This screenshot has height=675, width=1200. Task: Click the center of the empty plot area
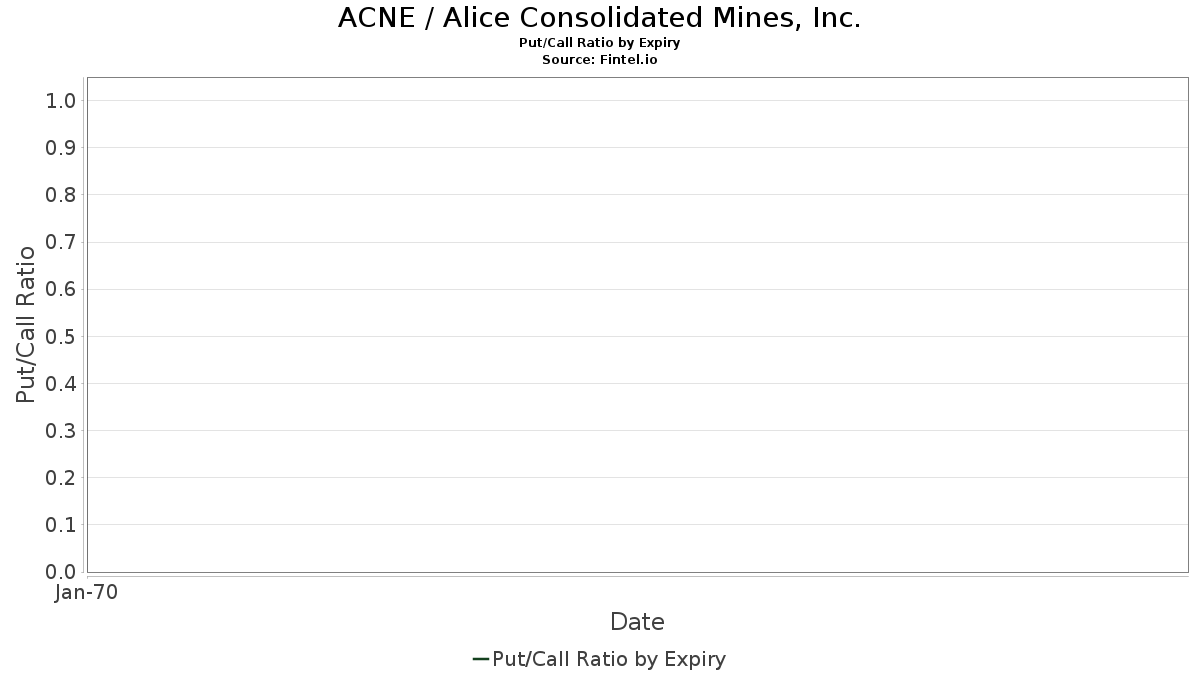coord(637,325)
